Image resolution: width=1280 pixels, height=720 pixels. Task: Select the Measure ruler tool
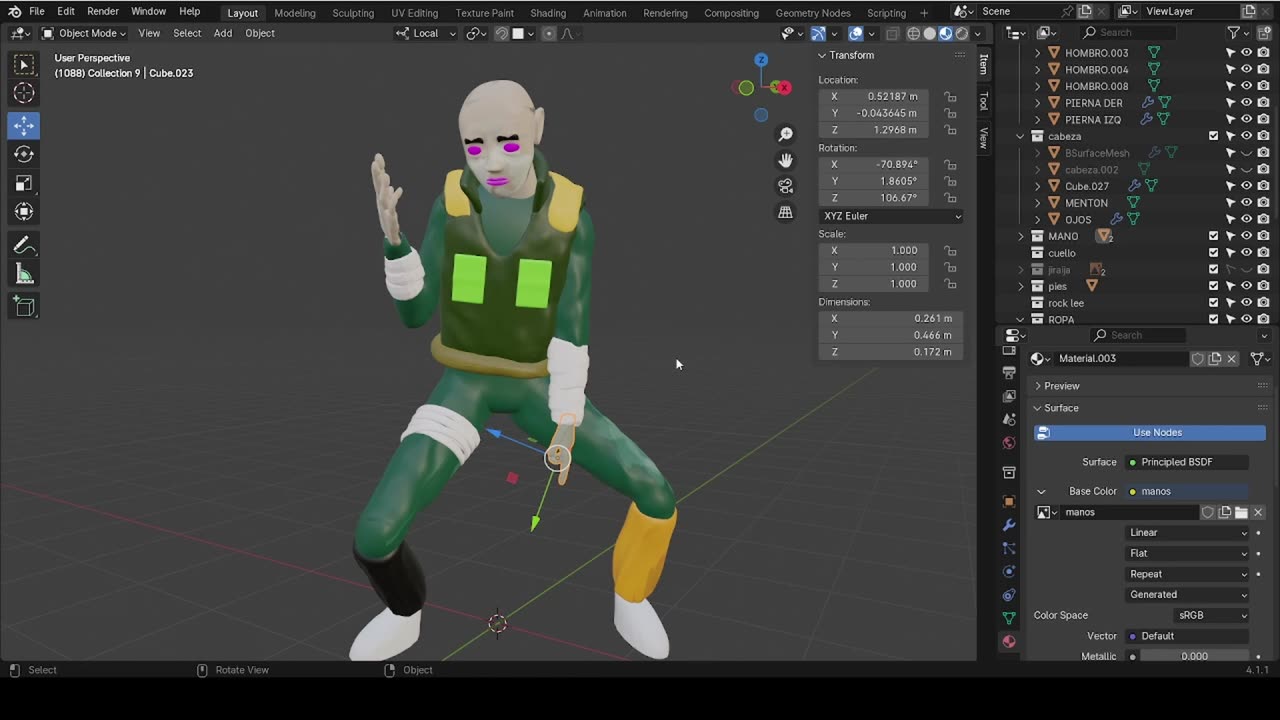tap(24, 275)
